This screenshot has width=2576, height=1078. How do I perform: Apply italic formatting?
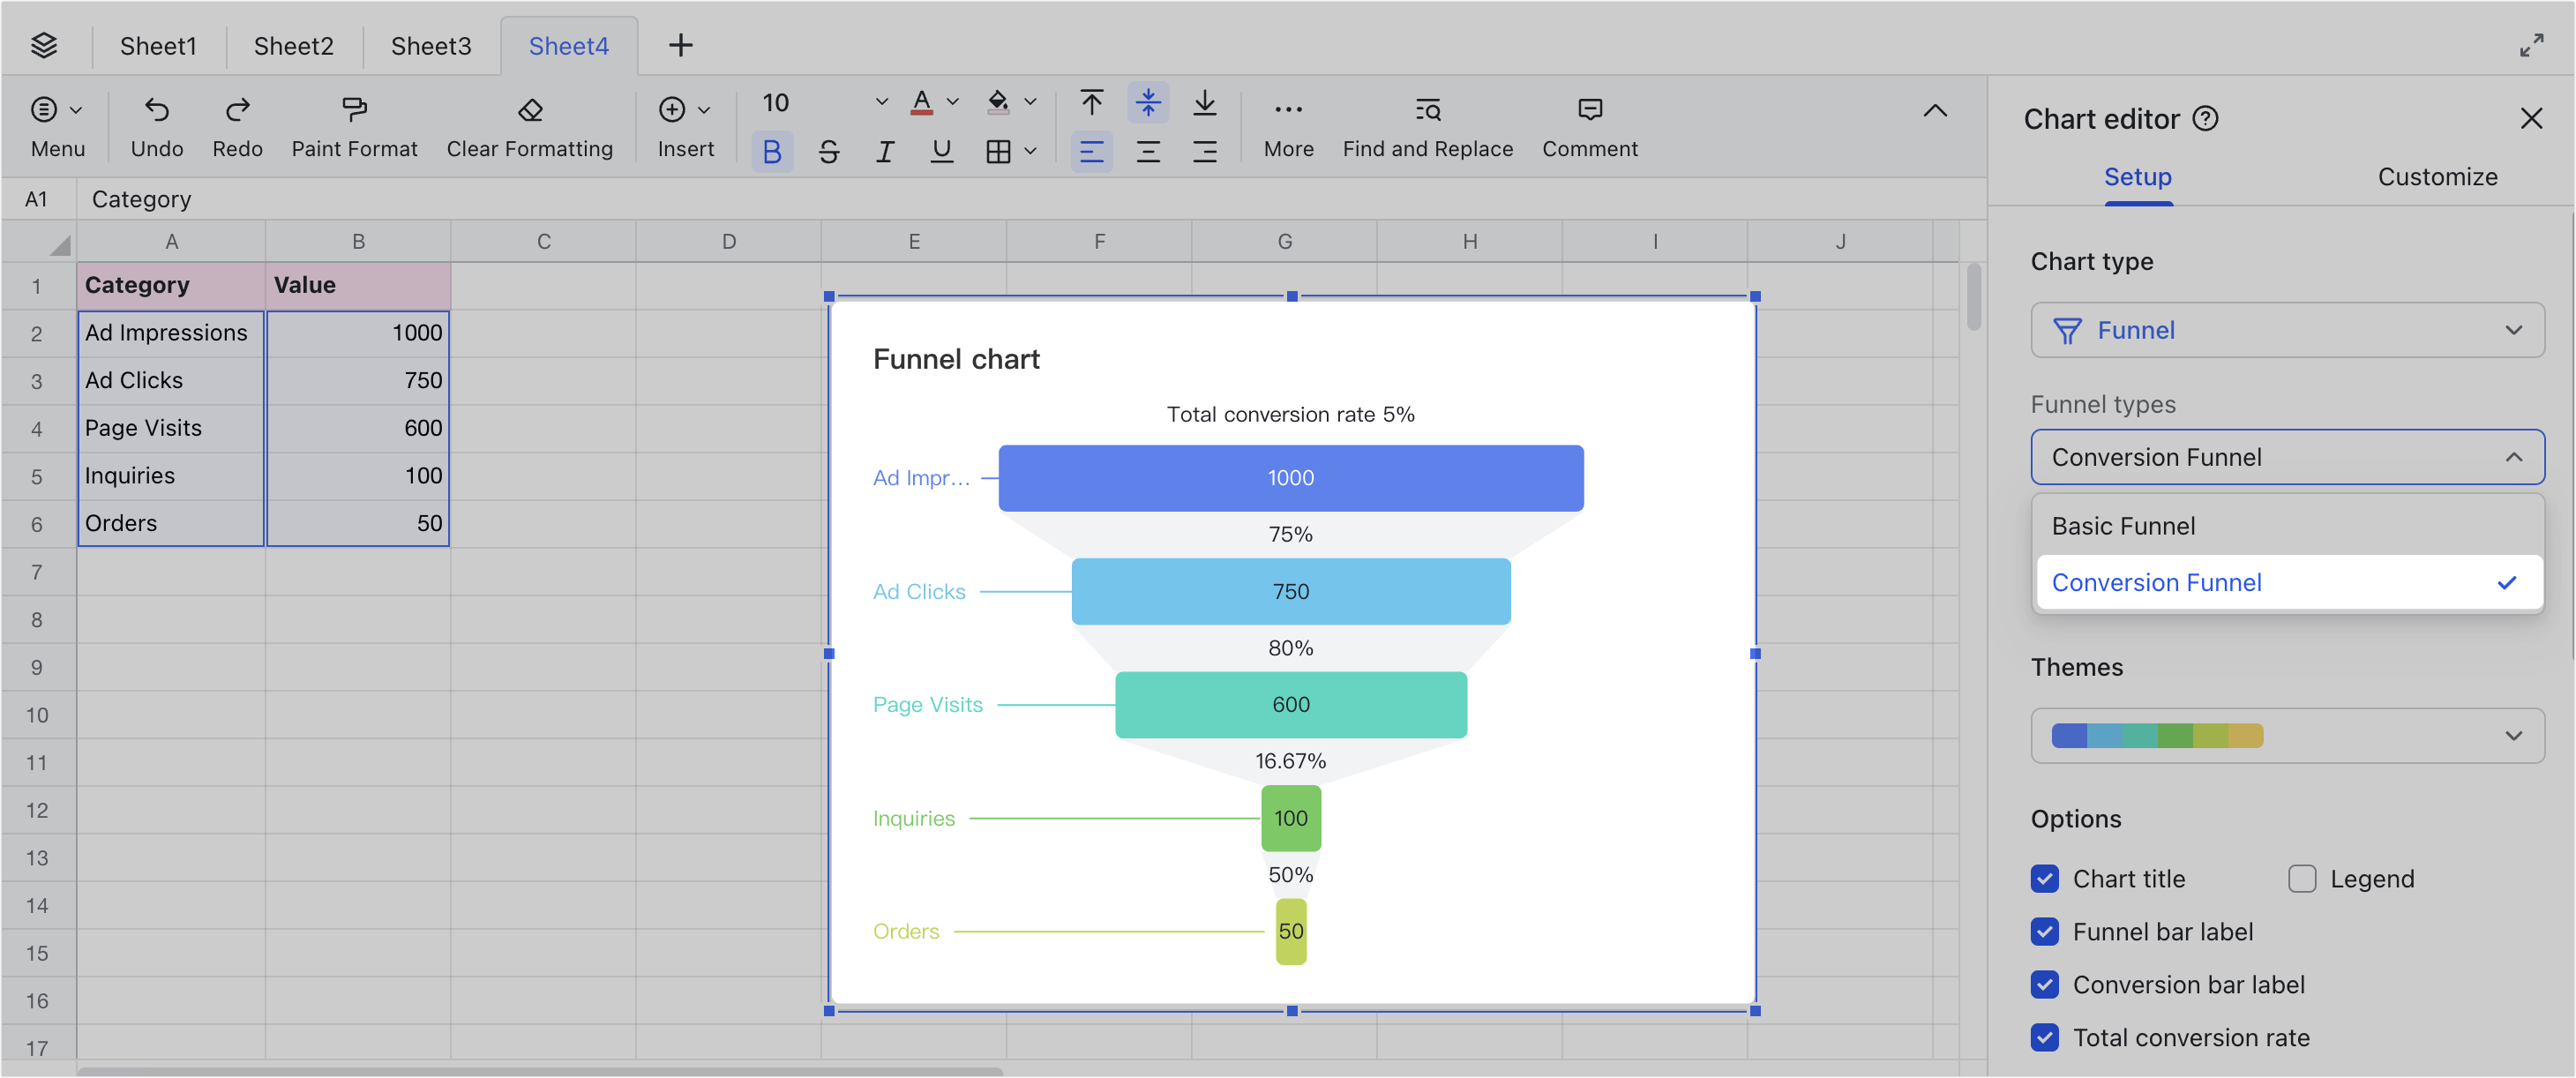[x=885, y=151]
